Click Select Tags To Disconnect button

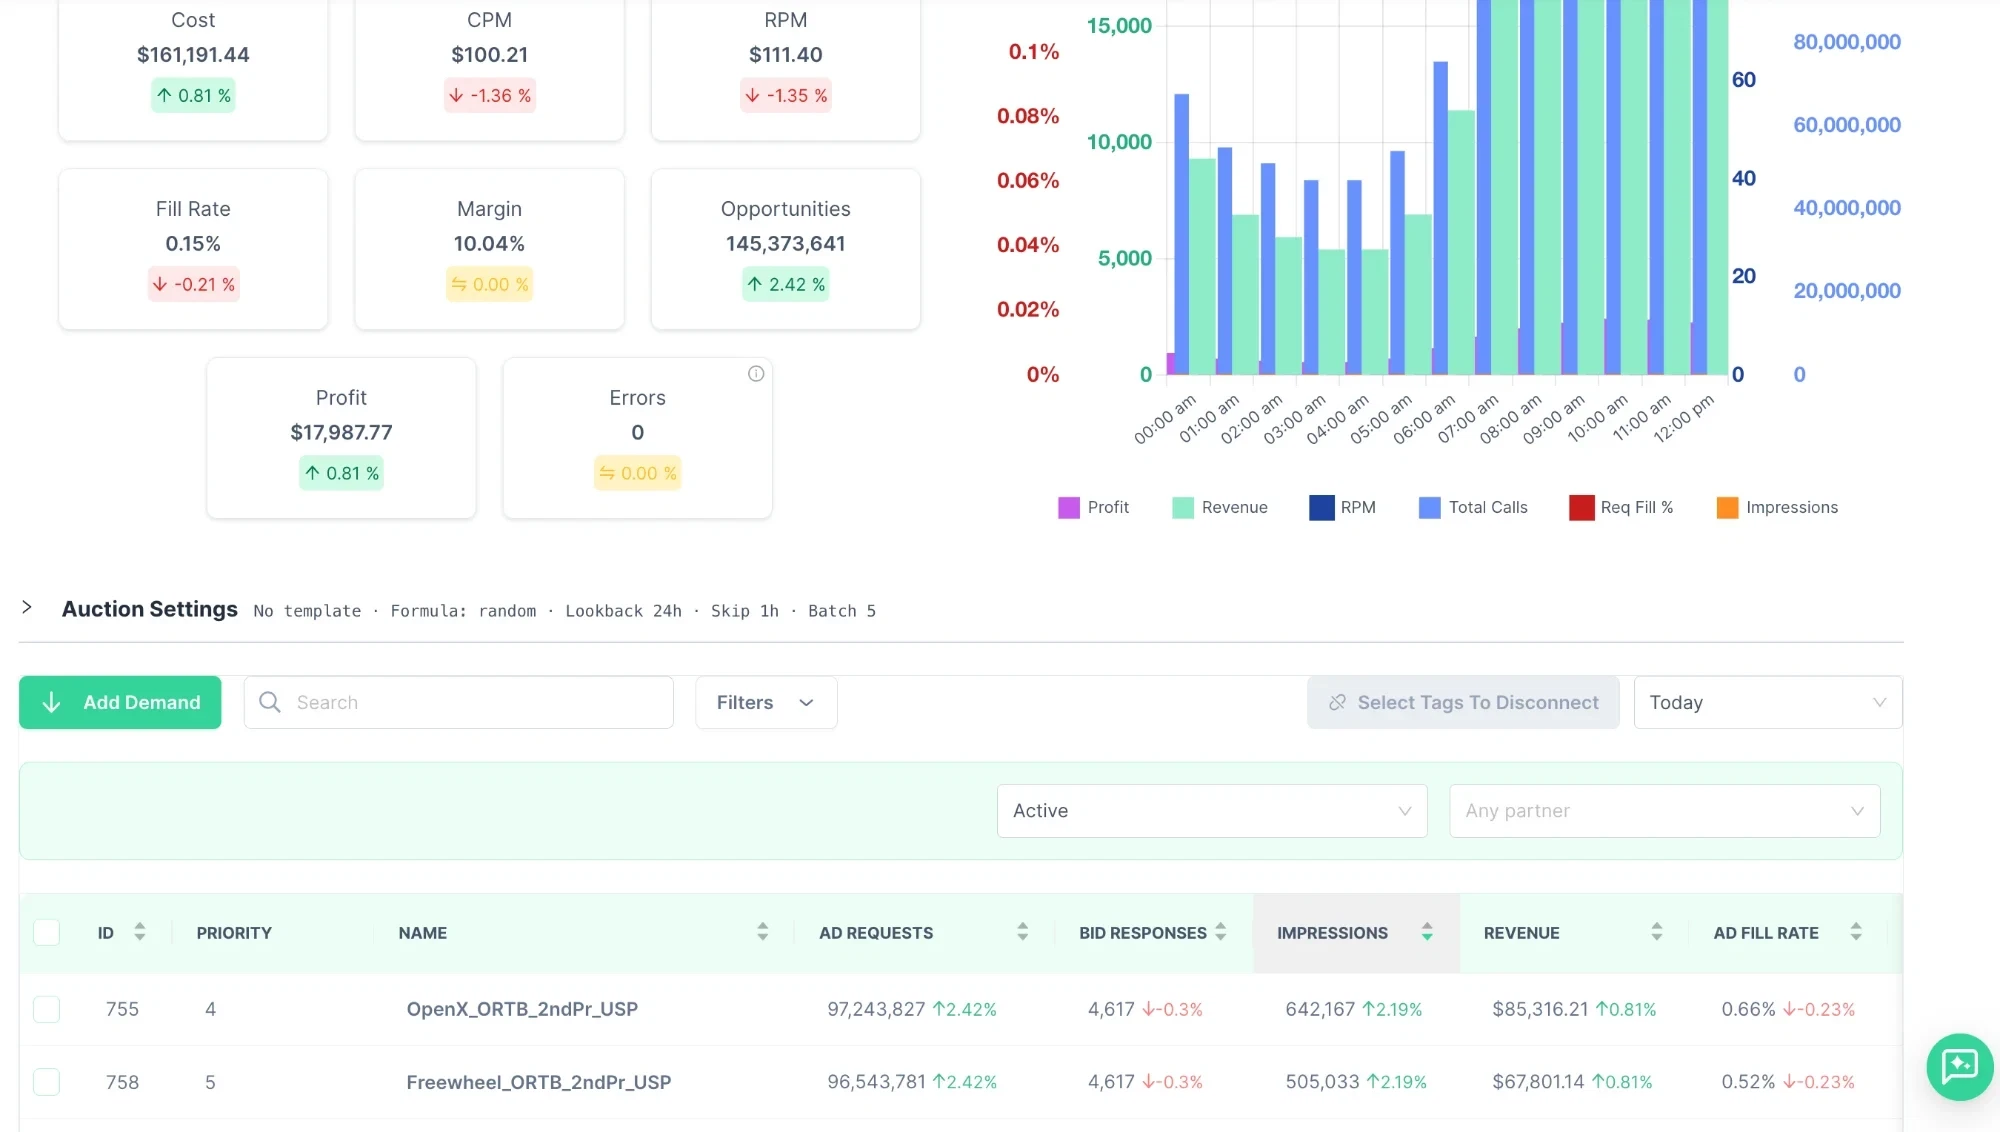click(1463, 703)
